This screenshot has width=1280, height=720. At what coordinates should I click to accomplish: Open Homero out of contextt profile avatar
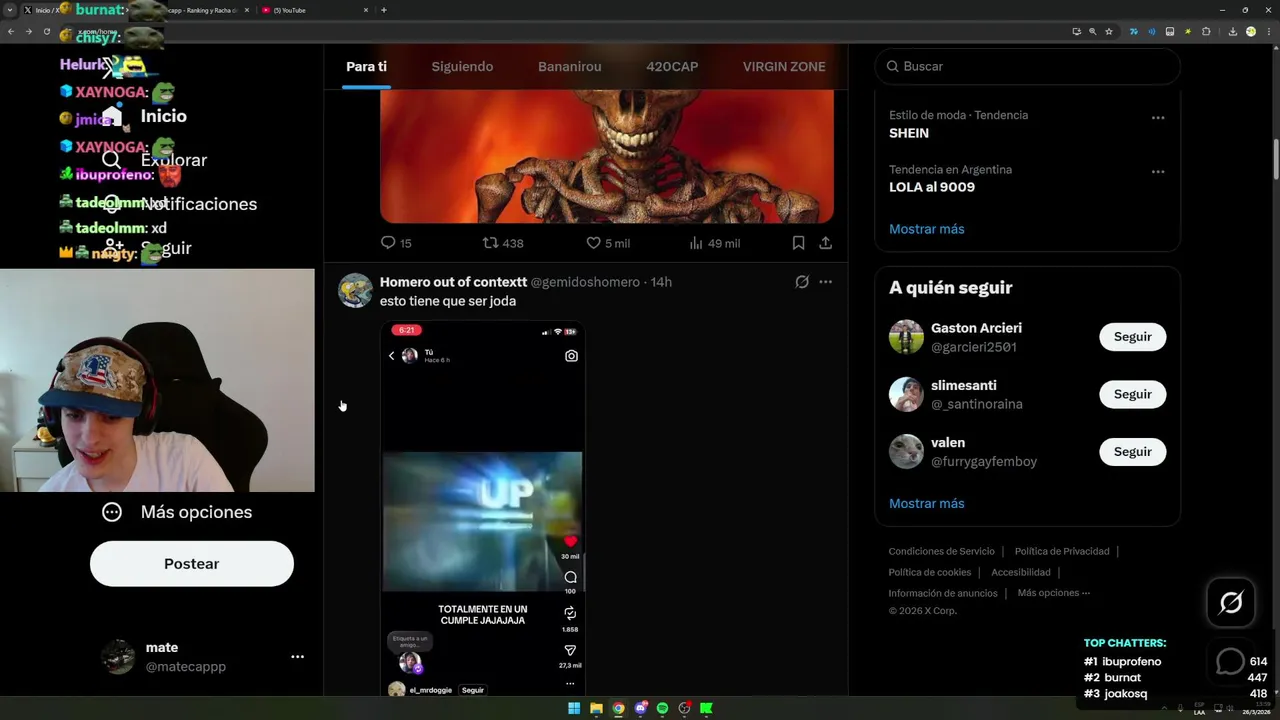click(x=355, y=290)
